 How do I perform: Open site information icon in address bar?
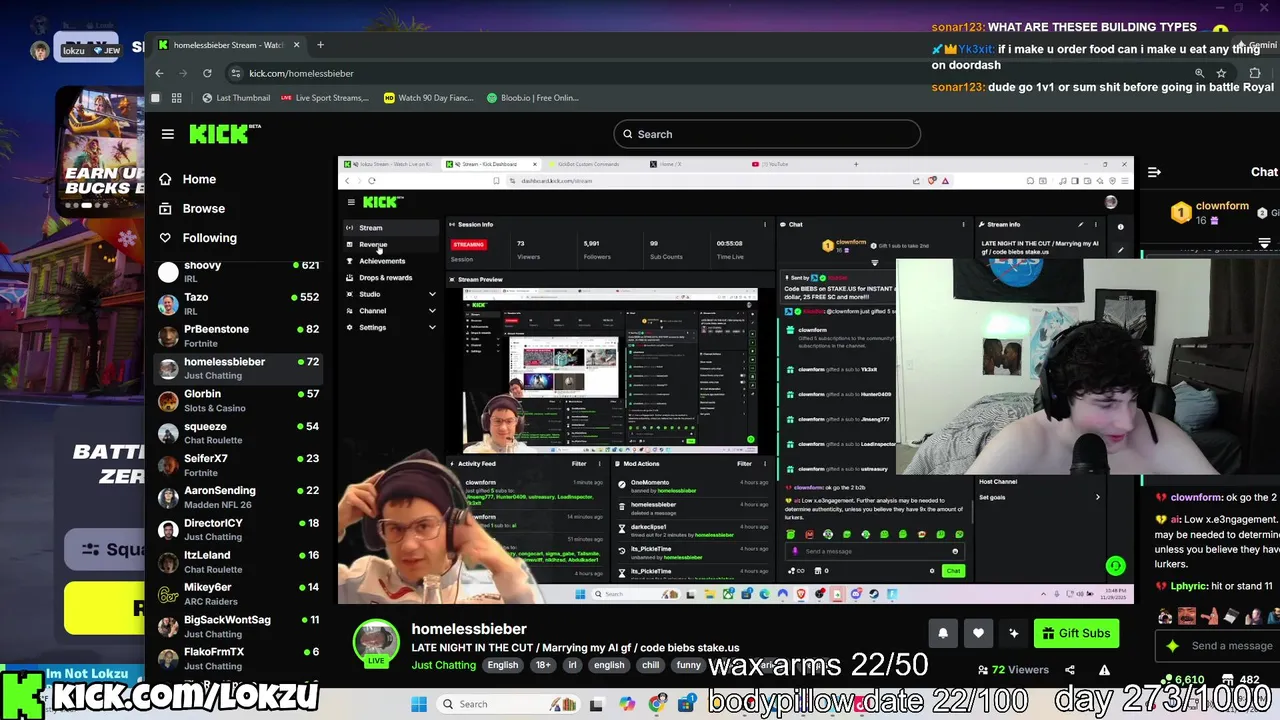tap(236, 73)
